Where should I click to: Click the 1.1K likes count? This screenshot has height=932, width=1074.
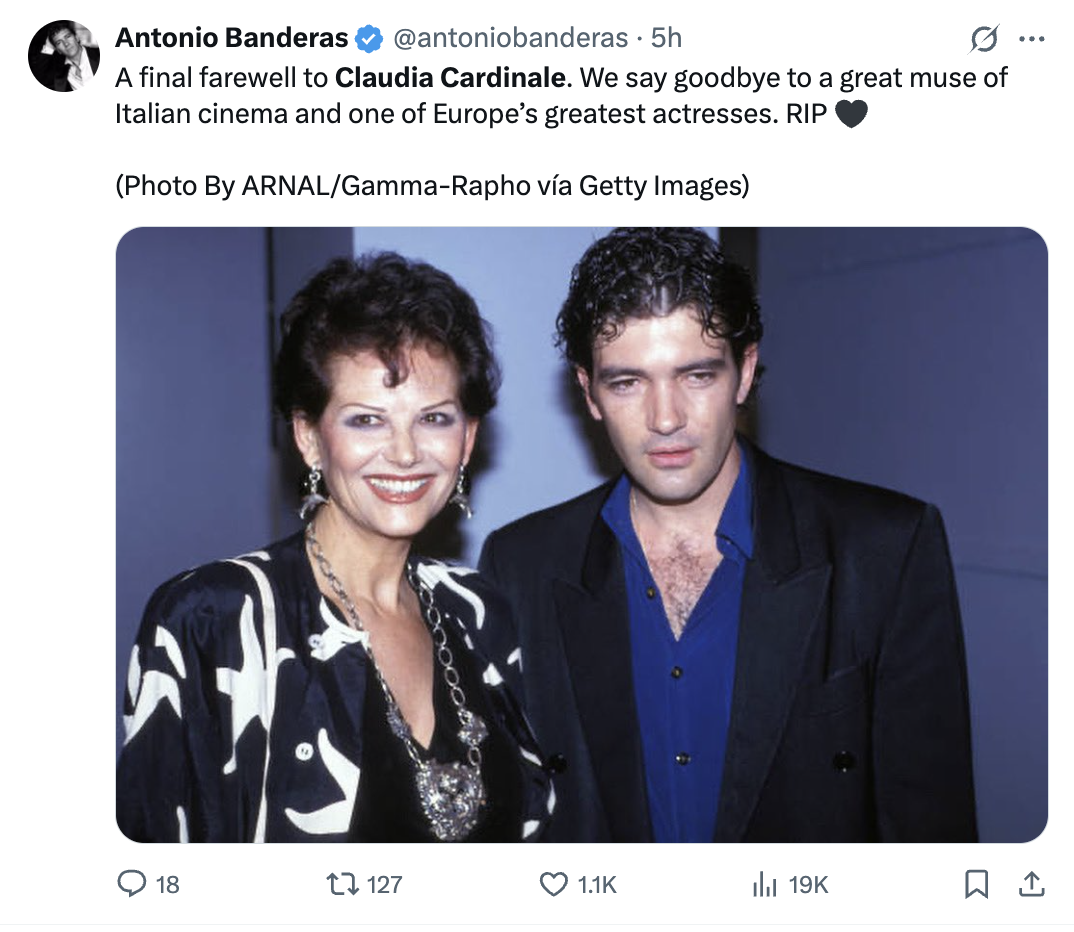coord(598,885)
